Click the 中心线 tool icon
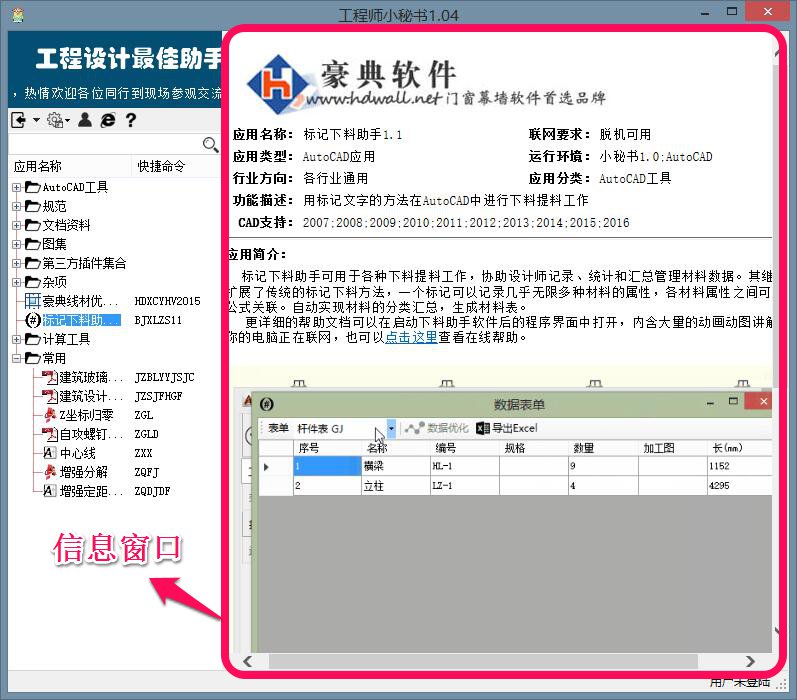Viewport: 797px width, 700px height. pos(49,453)
